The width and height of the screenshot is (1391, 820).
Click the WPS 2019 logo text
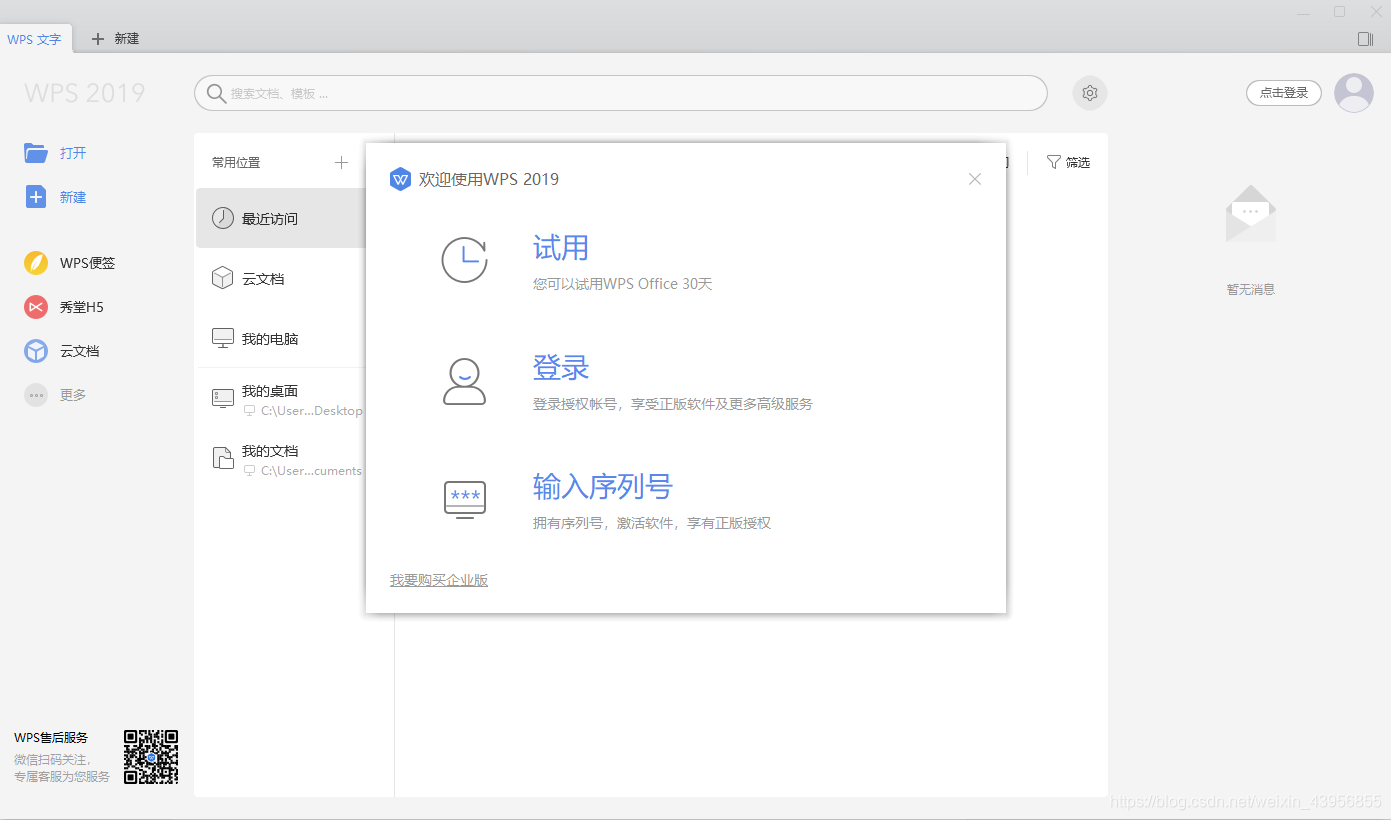[85, 93]
